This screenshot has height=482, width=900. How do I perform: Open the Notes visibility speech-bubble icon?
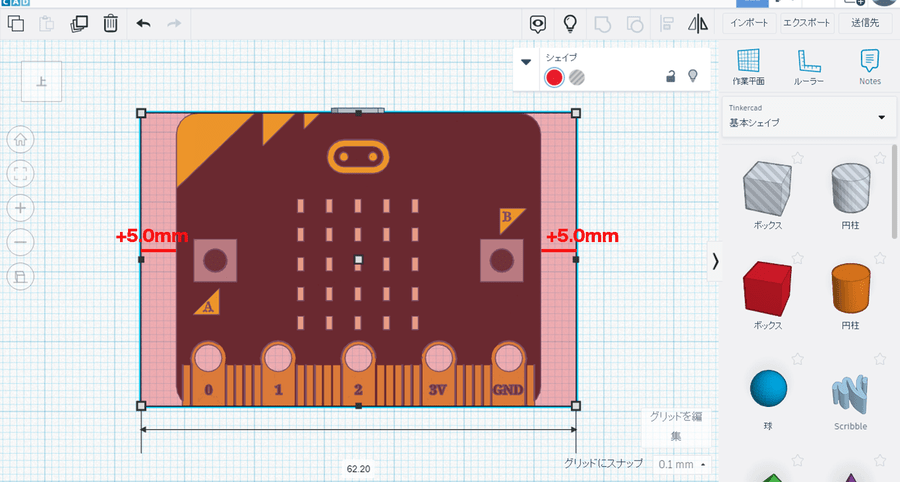pos(538,24)
